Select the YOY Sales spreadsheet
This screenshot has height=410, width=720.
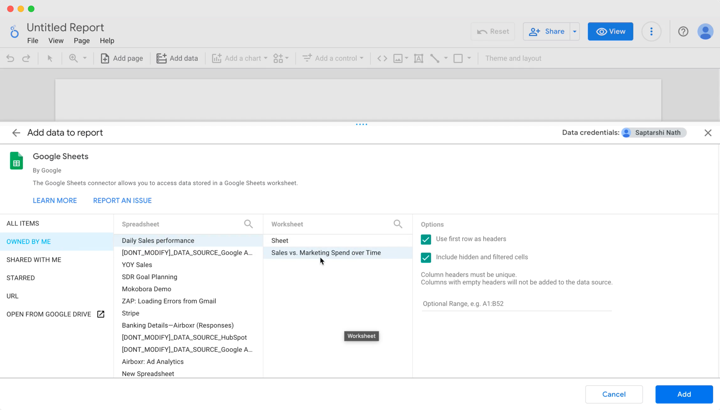[188, 265]
